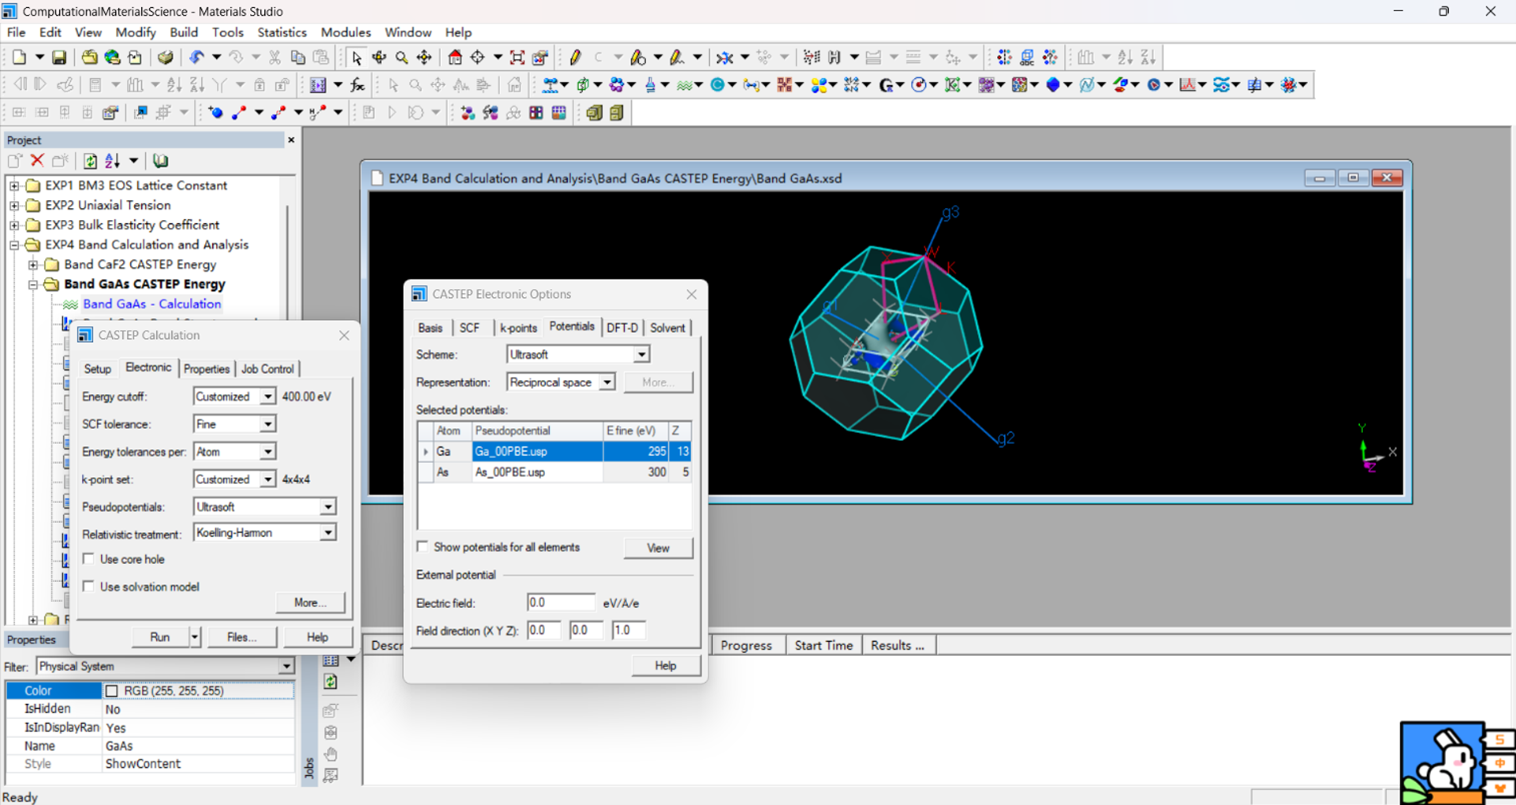Click the Run button

[x=160, y=637]
